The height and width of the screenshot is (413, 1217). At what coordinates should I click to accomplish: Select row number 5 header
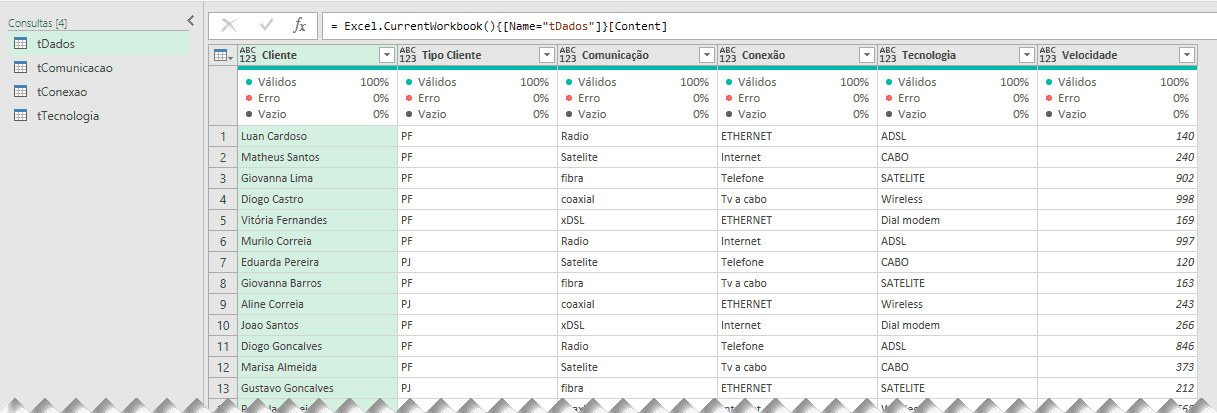pos(223,220)
